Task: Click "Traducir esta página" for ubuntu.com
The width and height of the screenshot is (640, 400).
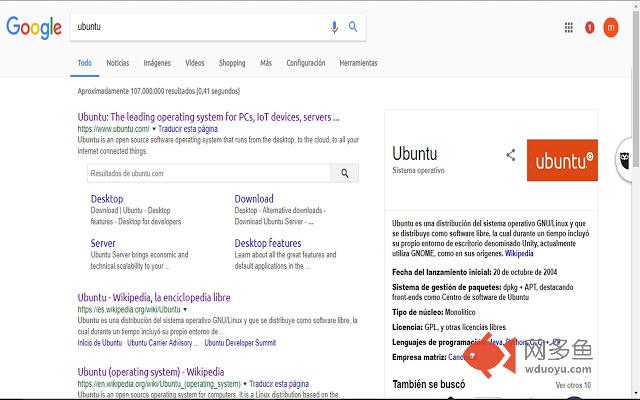Action: pos(188,129)
